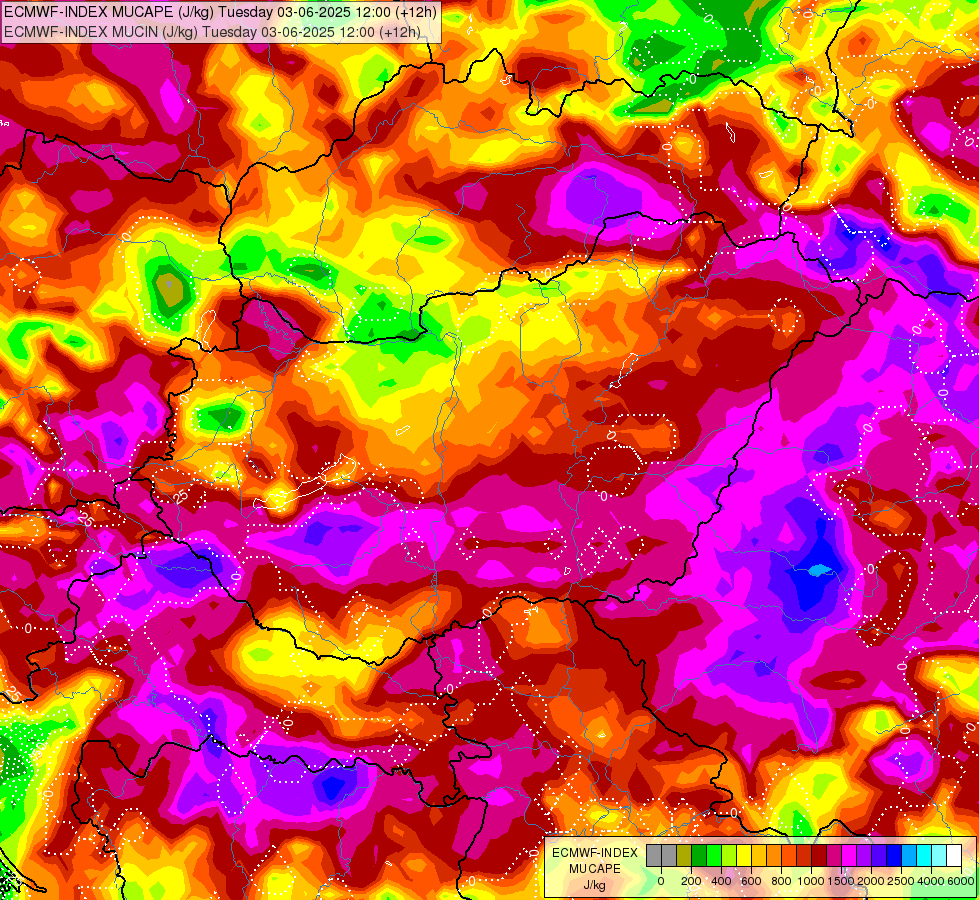The height and width of the screenshot is (900, 979).
Task: Pick the pure yellow legend swatch
Action: click(744, 855)
